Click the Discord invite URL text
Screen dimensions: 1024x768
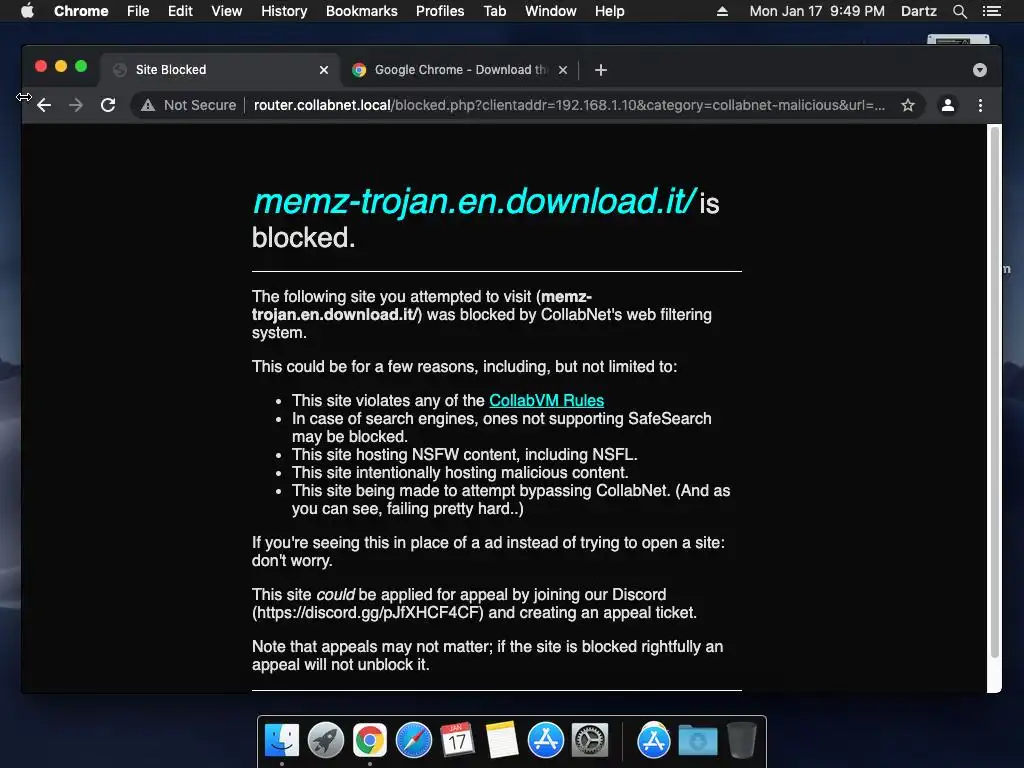coord(369,613)
